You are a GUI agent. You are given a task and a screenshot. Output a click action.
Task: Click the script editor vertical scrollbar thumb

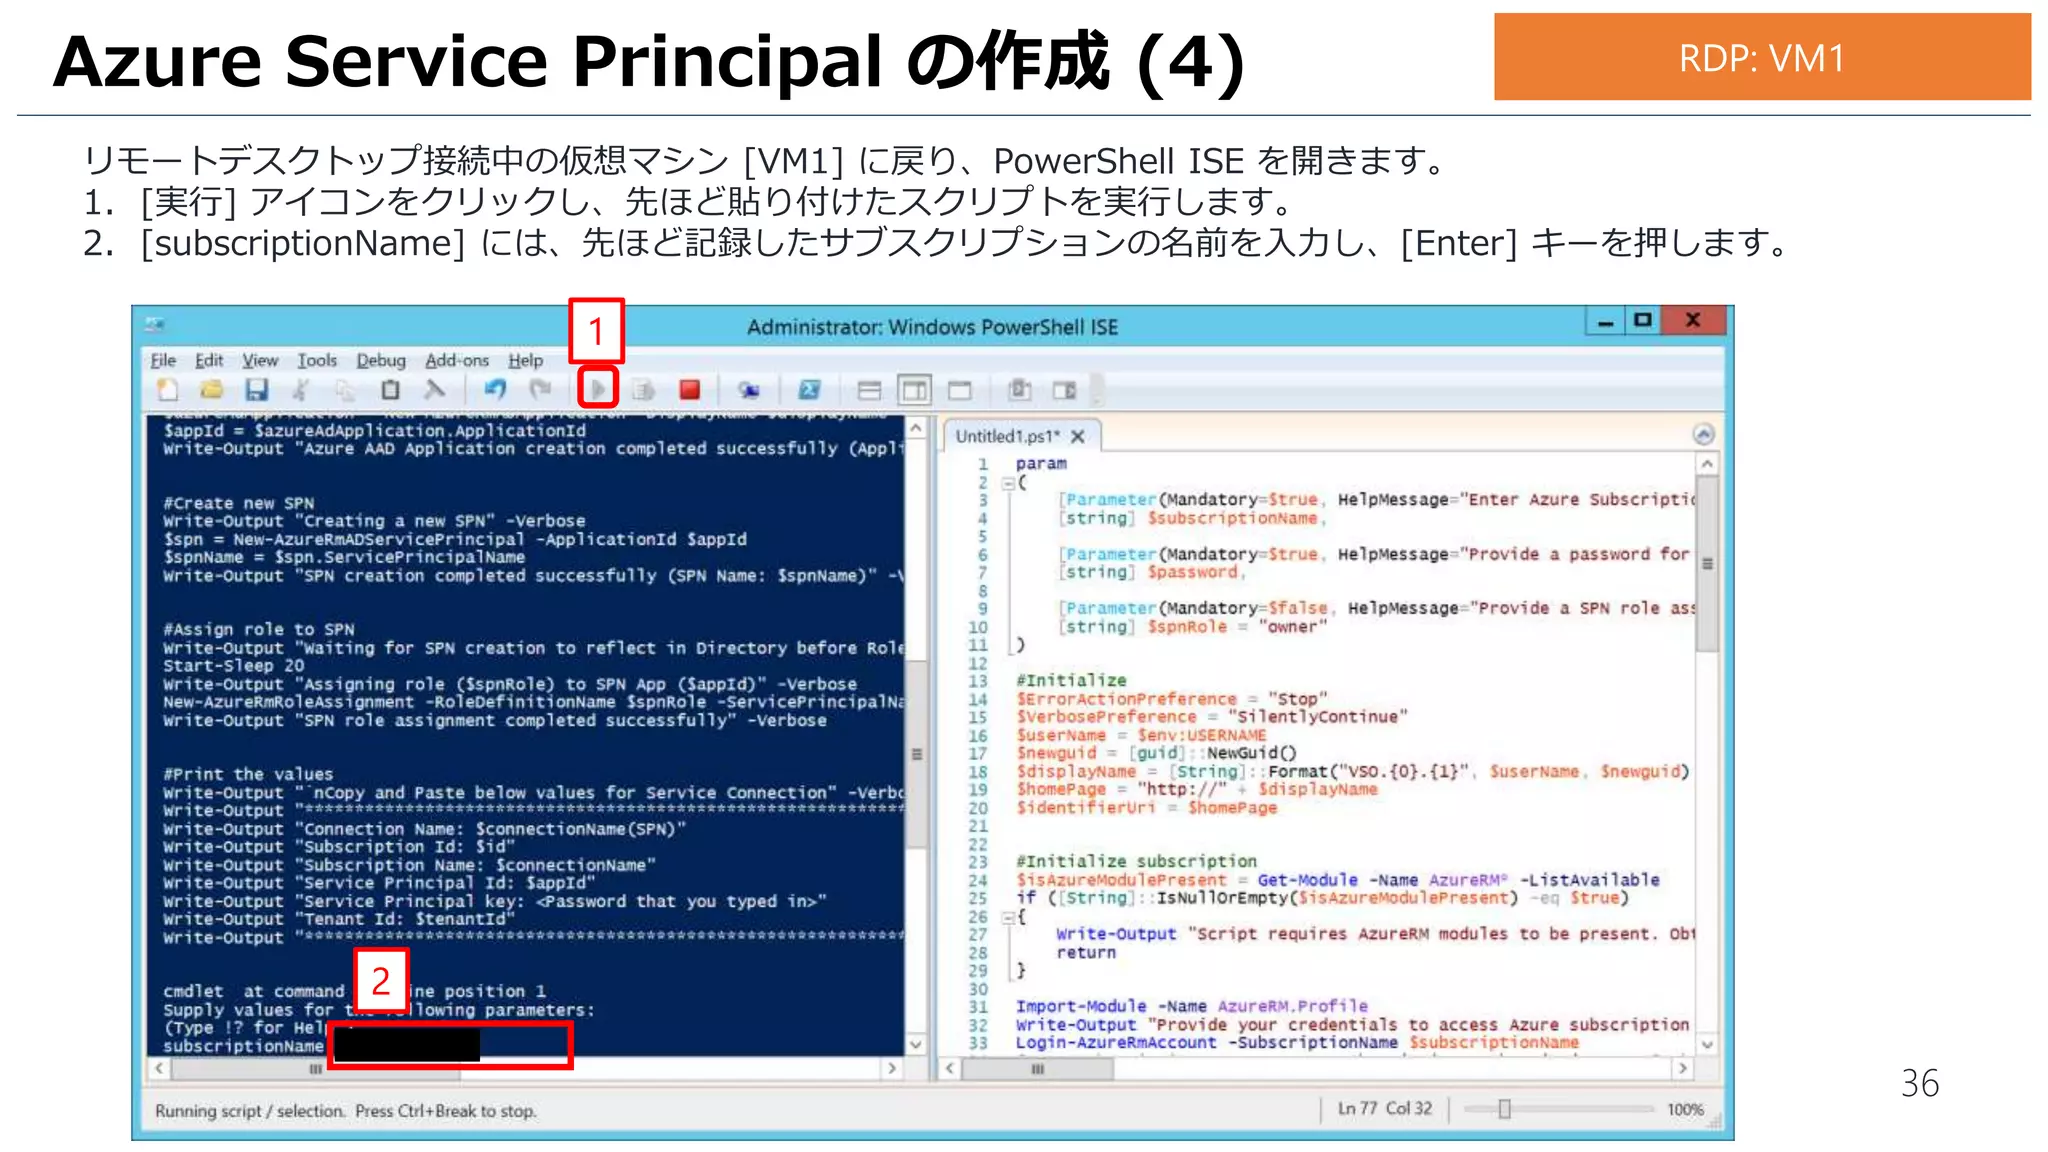point(1707,565)
